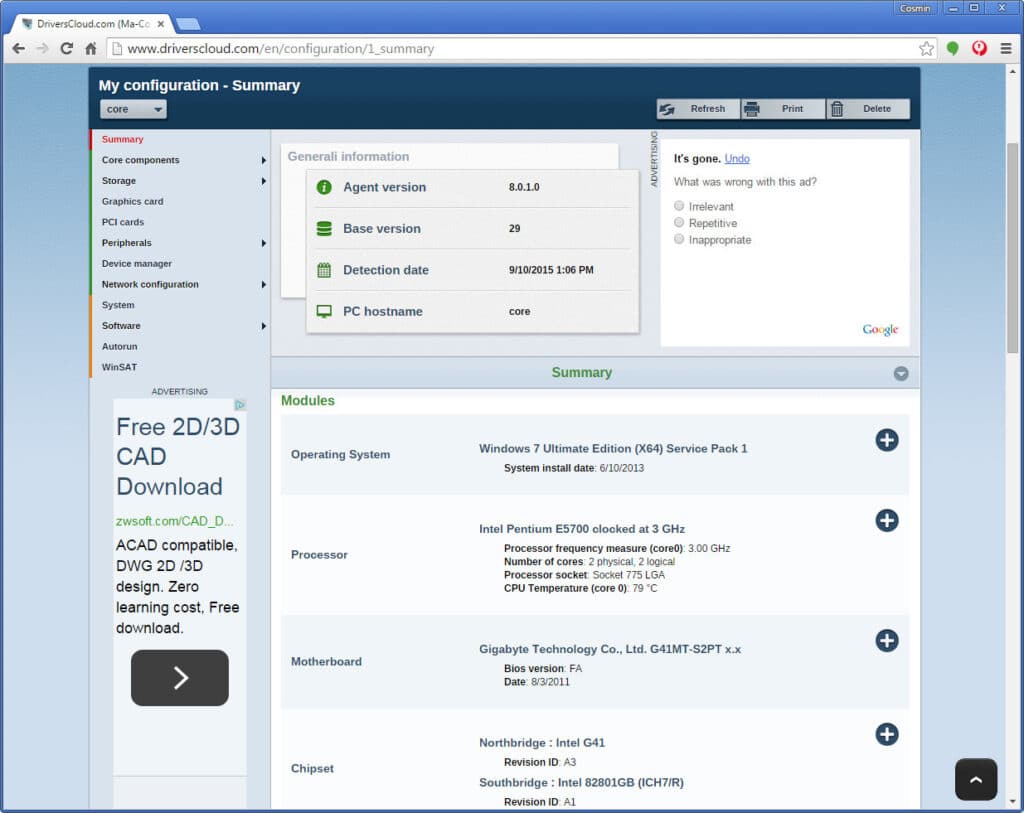Expand the Peripherals submenu arrow
Viewport: 1024px width, 813px height.
[263, 243]
